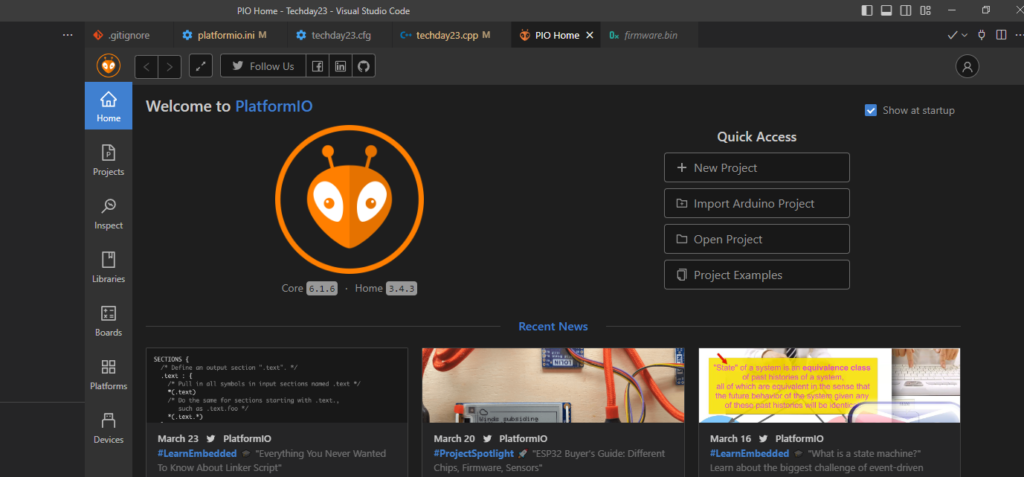Click the PlatformIO serial monitor plug icon

point(983,35)
